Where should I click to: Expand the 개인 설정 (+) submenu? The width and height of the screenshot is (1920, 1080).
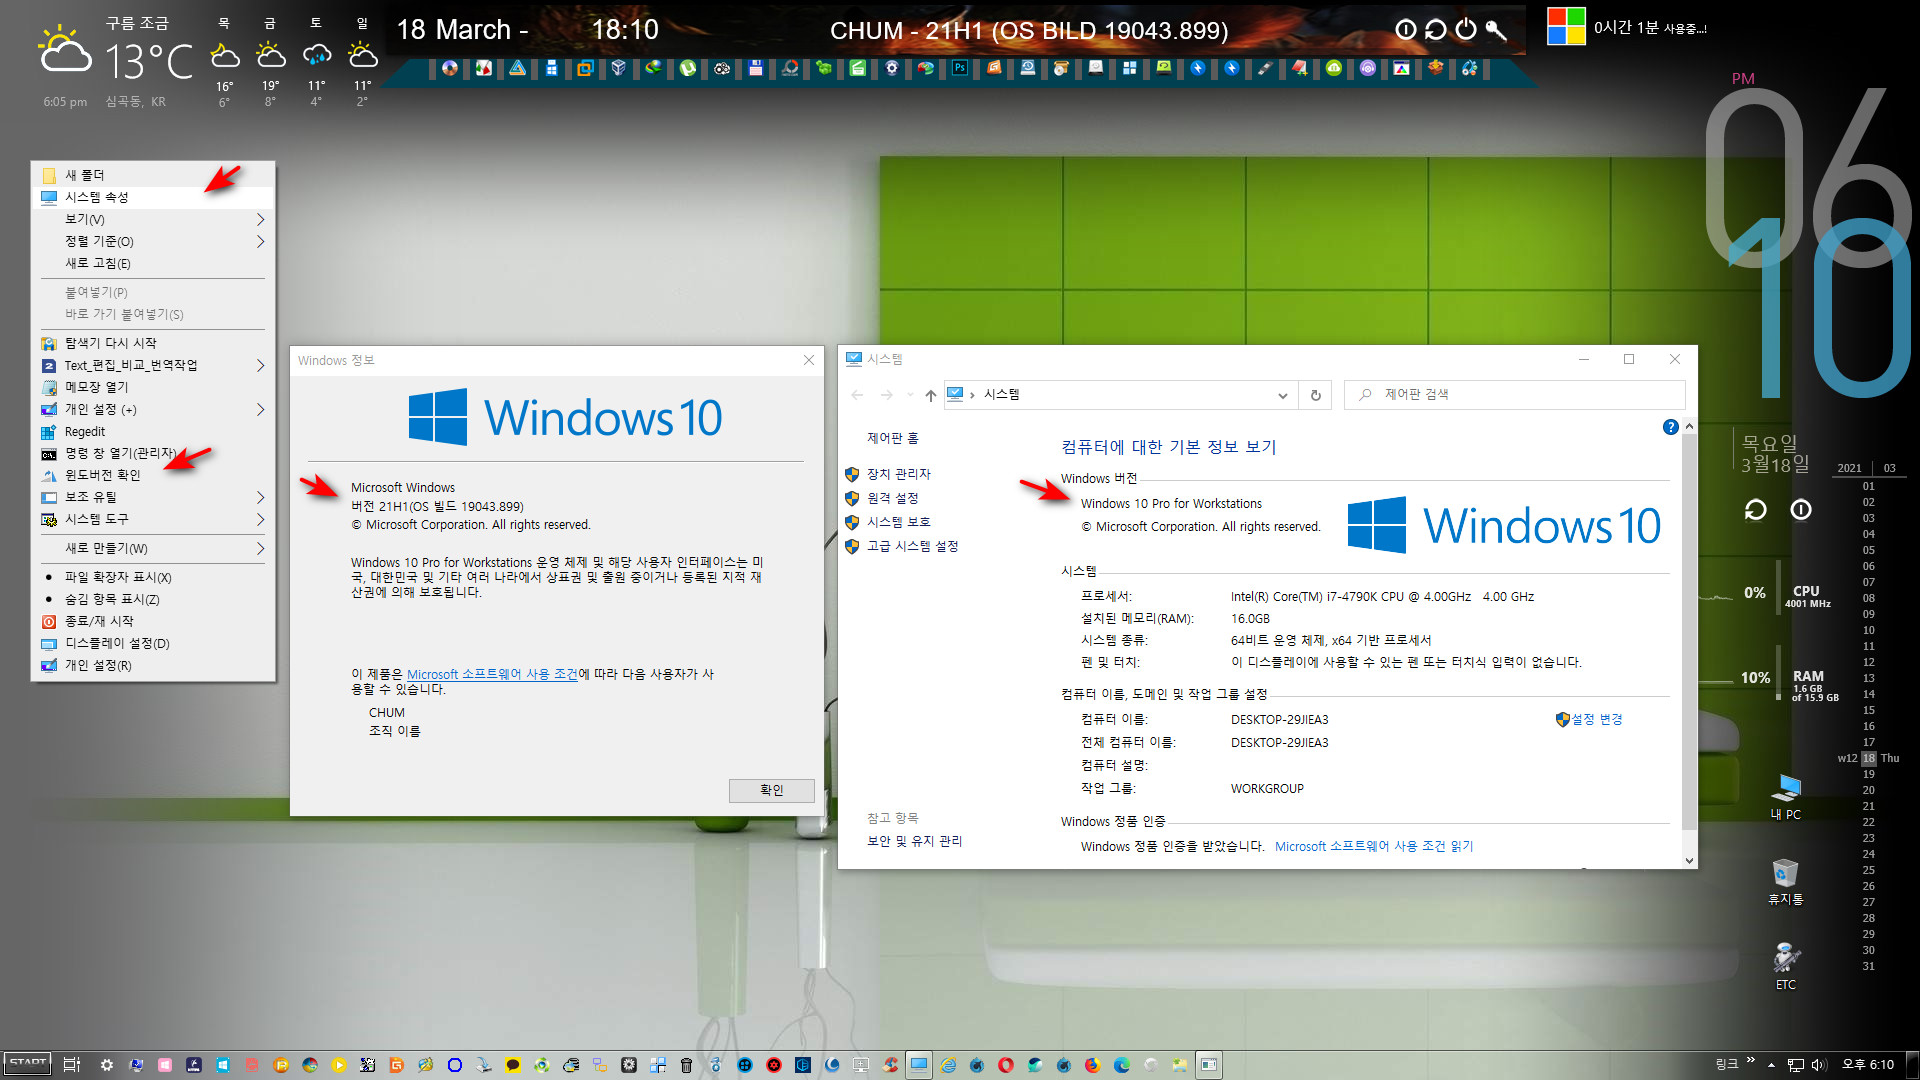point(153,409)
